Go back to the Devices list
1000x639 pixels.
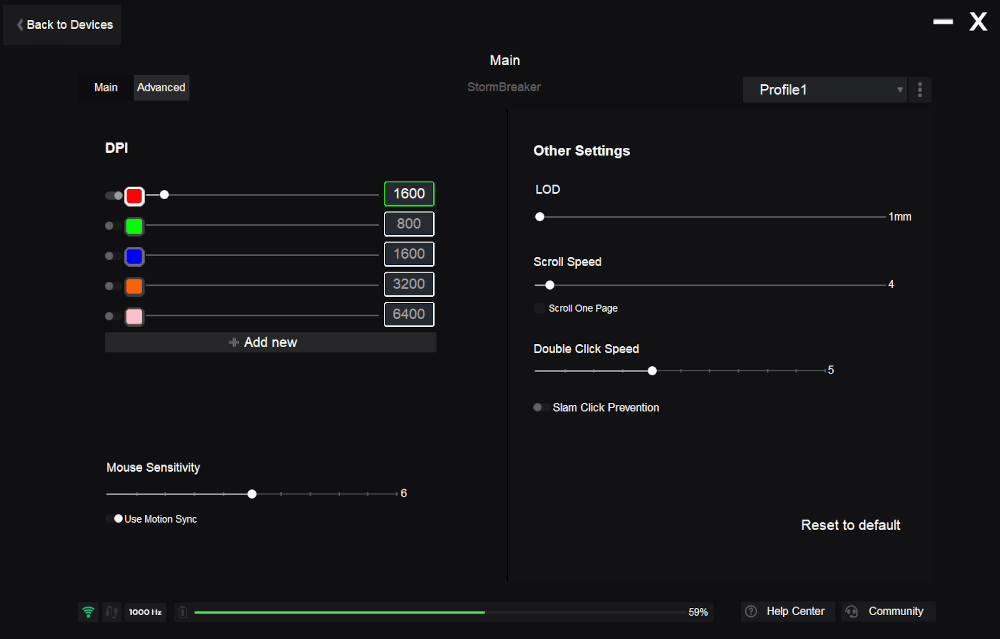tap(62, 25)
